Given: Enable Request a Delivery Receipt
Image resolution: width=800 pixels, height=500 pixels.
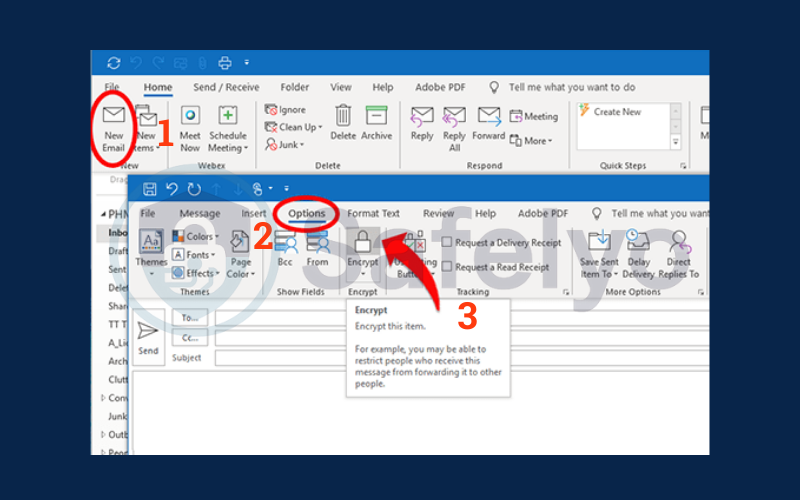Looking at the screenshot, I should tap(448, 243).
